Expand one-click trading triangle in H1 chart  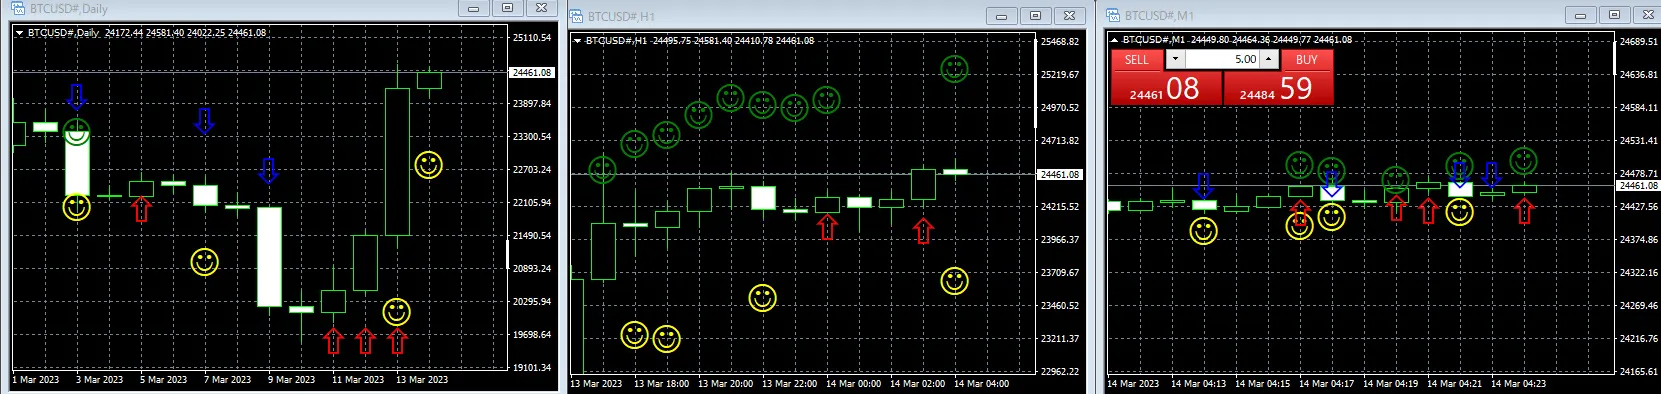(x=577, y=41)
